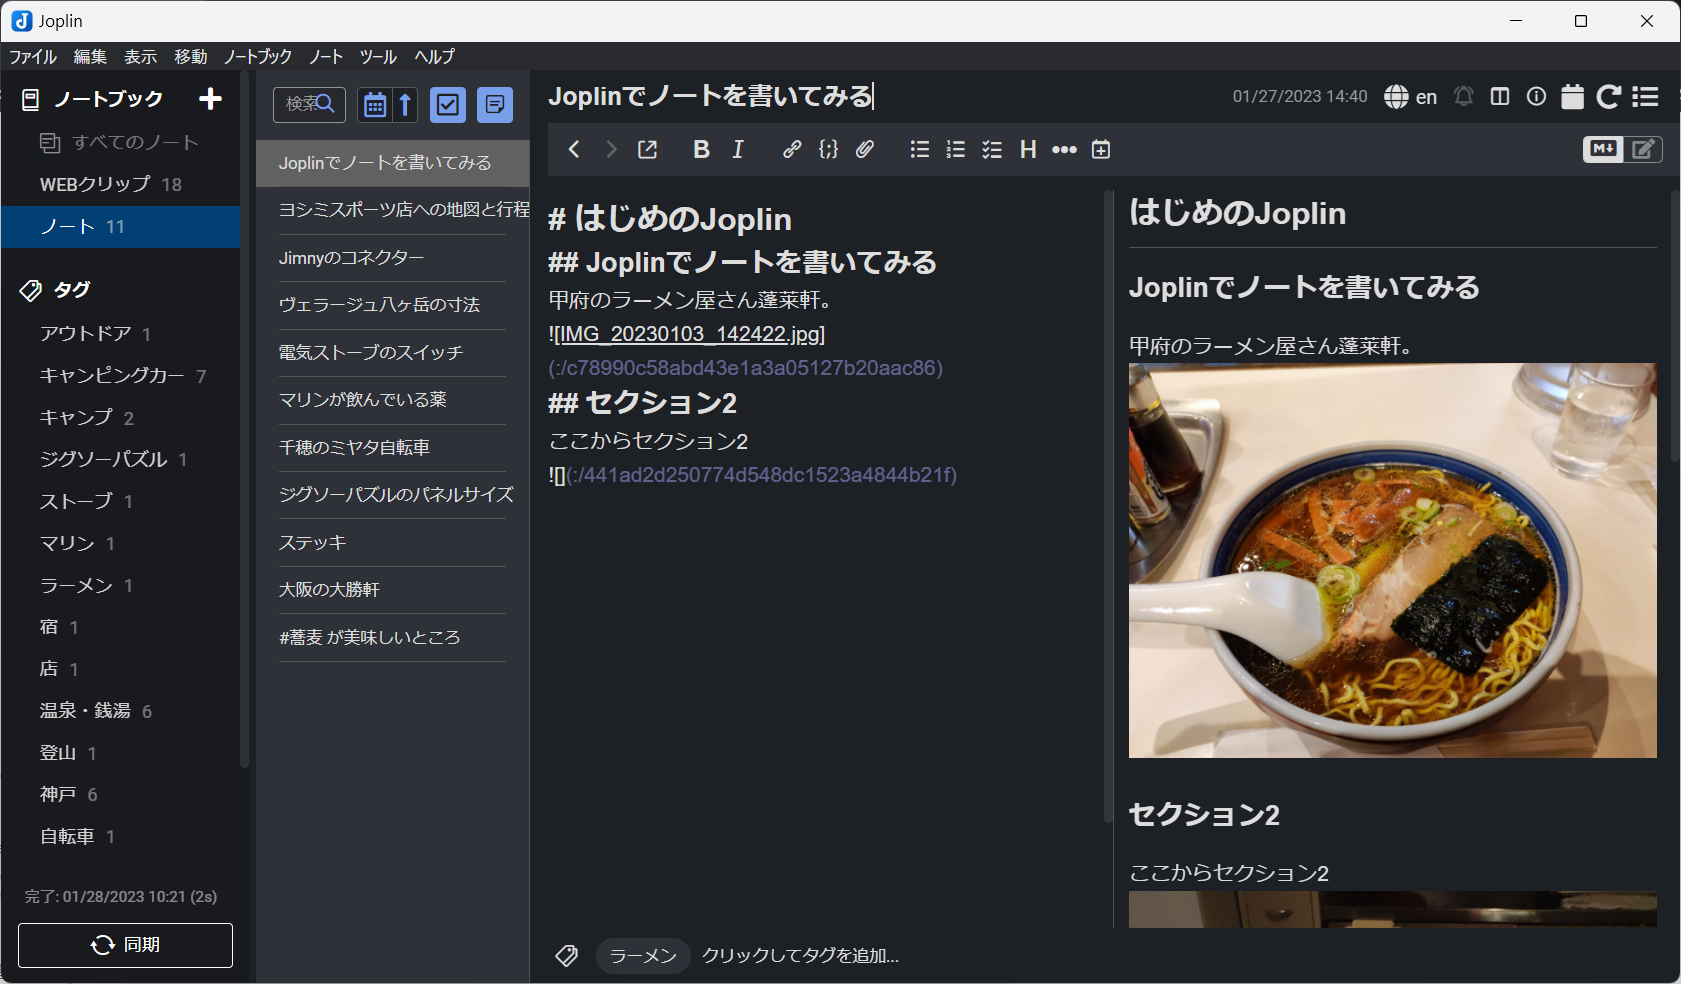1681x984 pixels.
Task: Click the refresh arrow icon
Action: 1609,96
